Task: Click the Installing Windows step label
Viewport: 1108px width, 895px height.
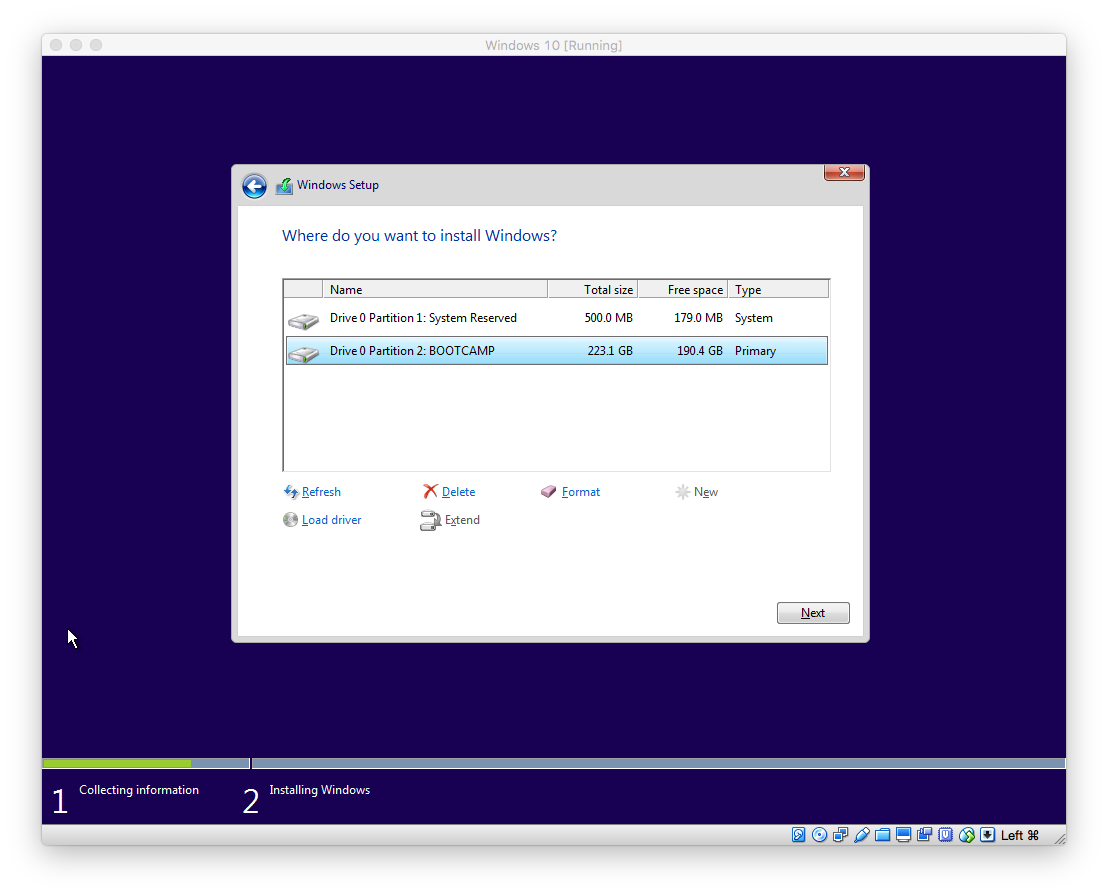Action: click(x=319, y=790)
